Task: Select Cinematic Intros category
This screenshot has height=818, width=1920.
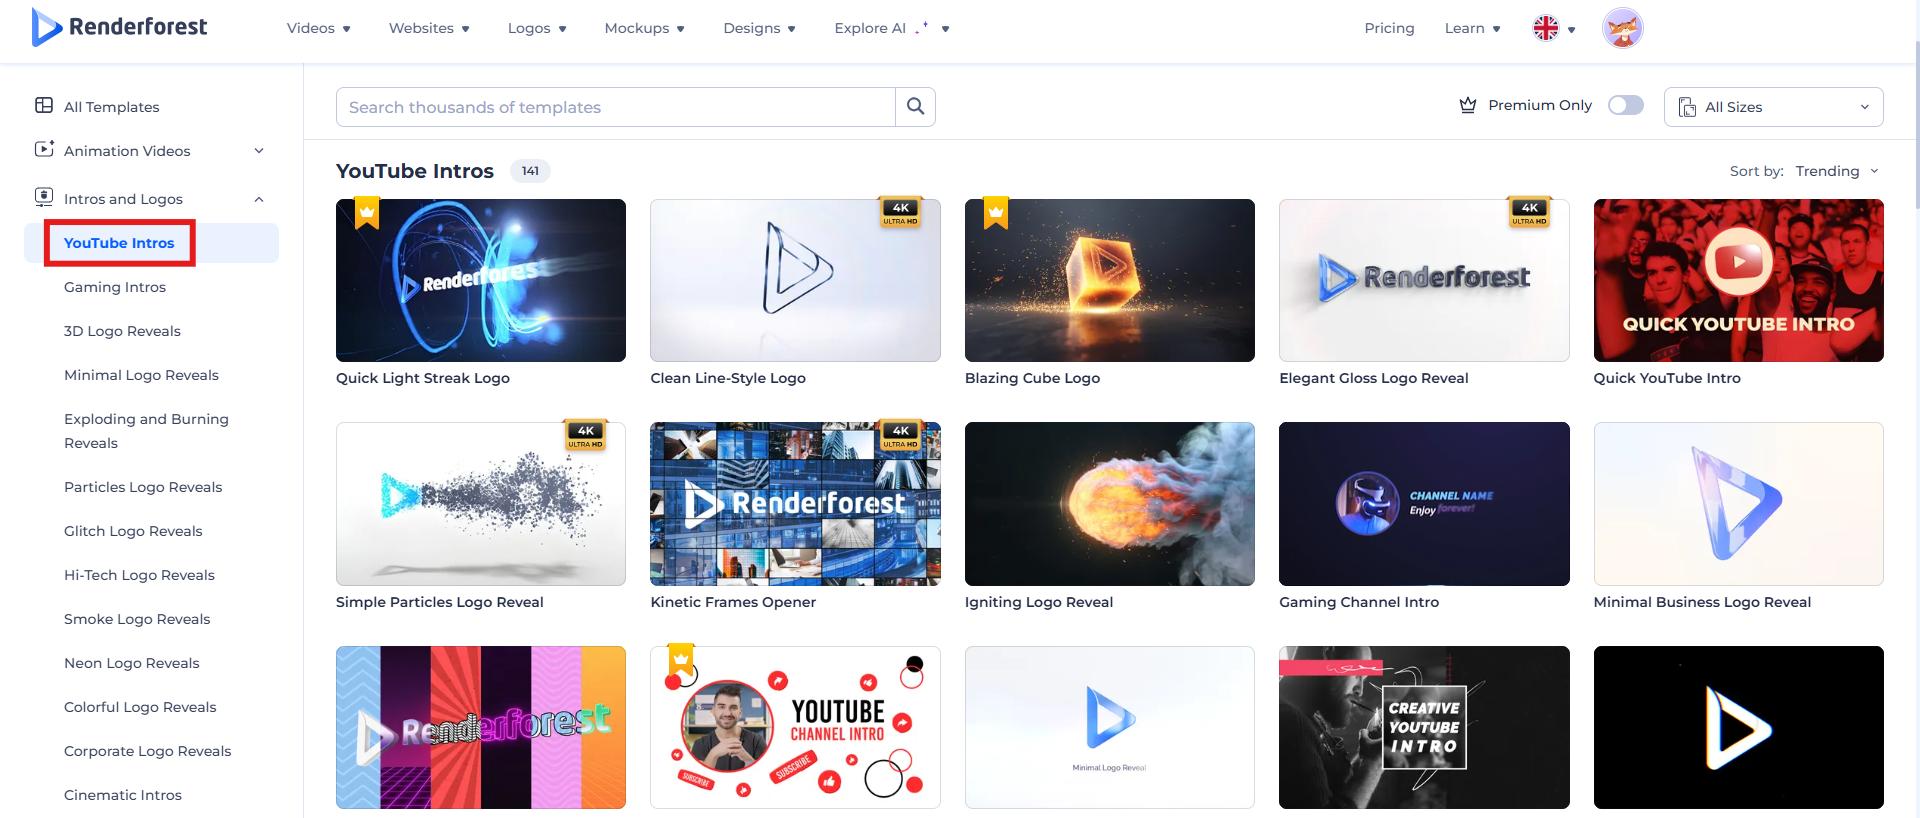Action: 123,795
